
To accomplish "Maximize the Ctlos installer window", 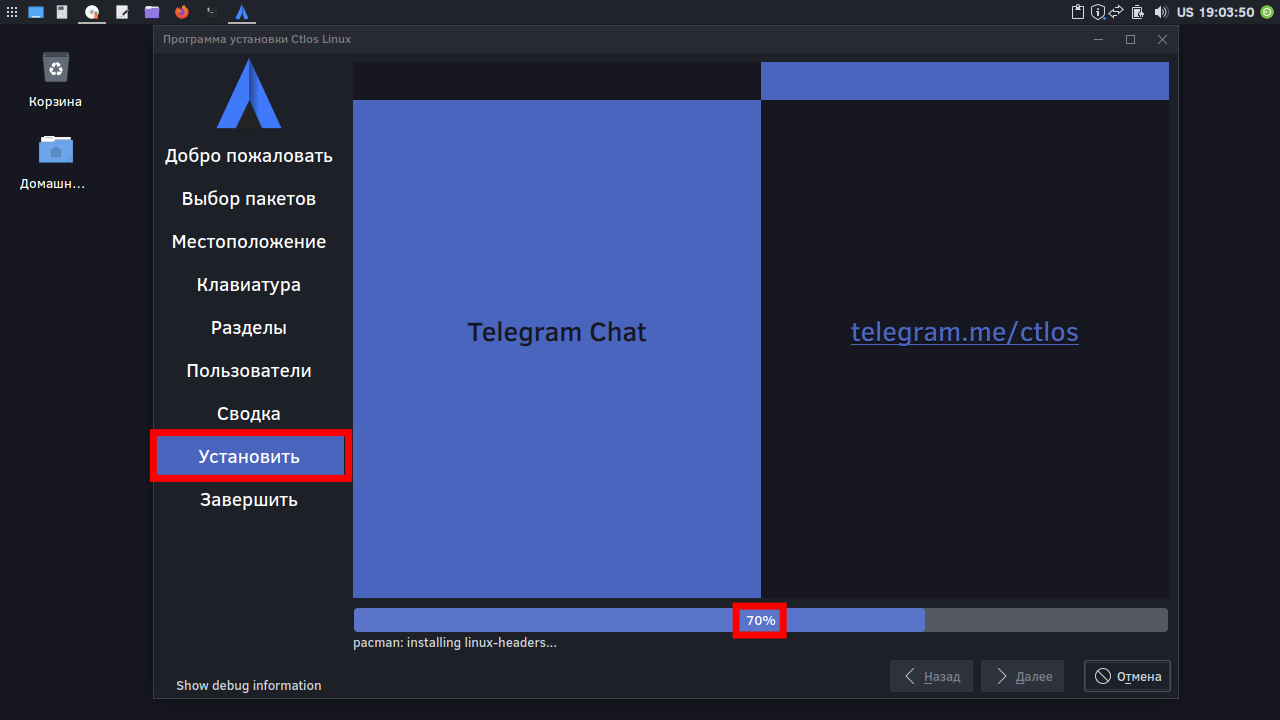I will [x=1130, y=40].
